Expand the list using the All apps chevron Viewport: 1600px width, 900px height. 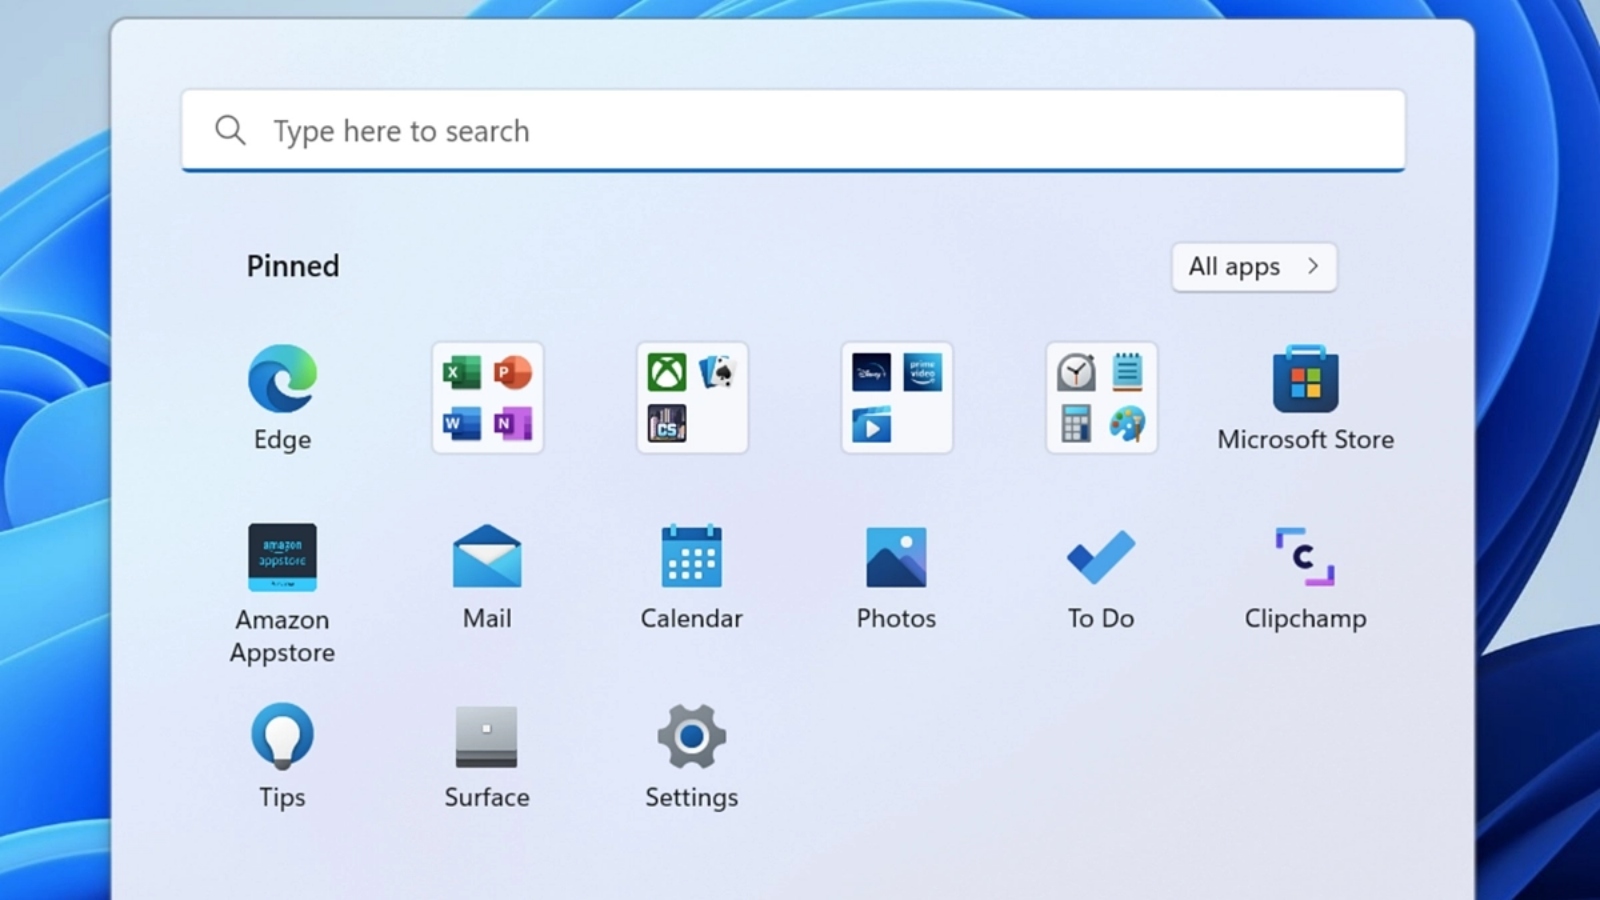point(1313,266)
